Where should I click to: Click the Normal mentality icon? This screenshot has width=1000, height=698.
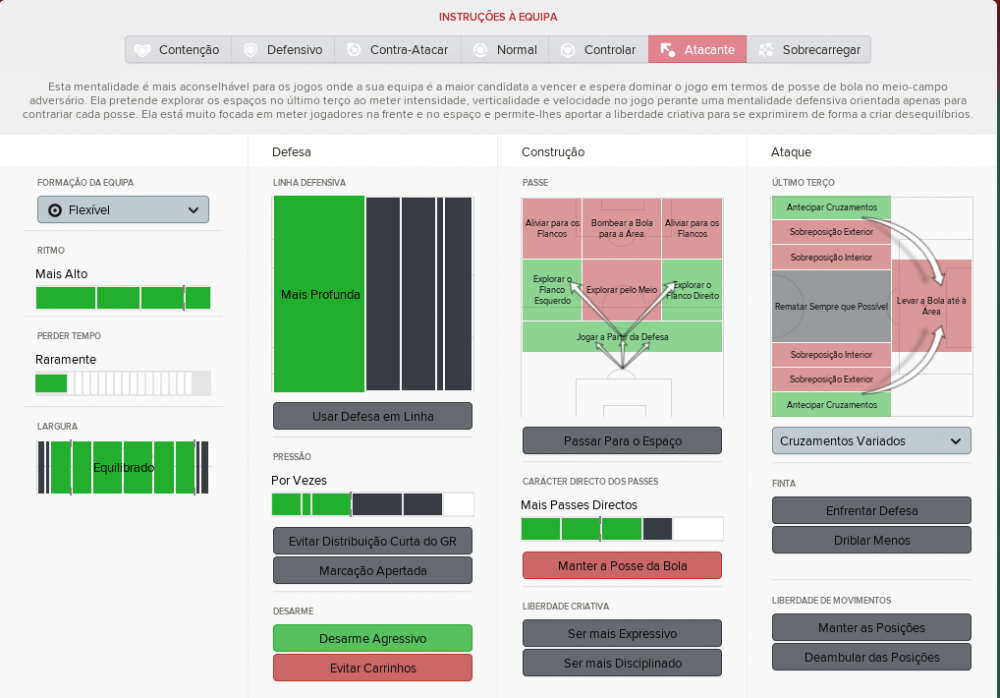[480, 50]
